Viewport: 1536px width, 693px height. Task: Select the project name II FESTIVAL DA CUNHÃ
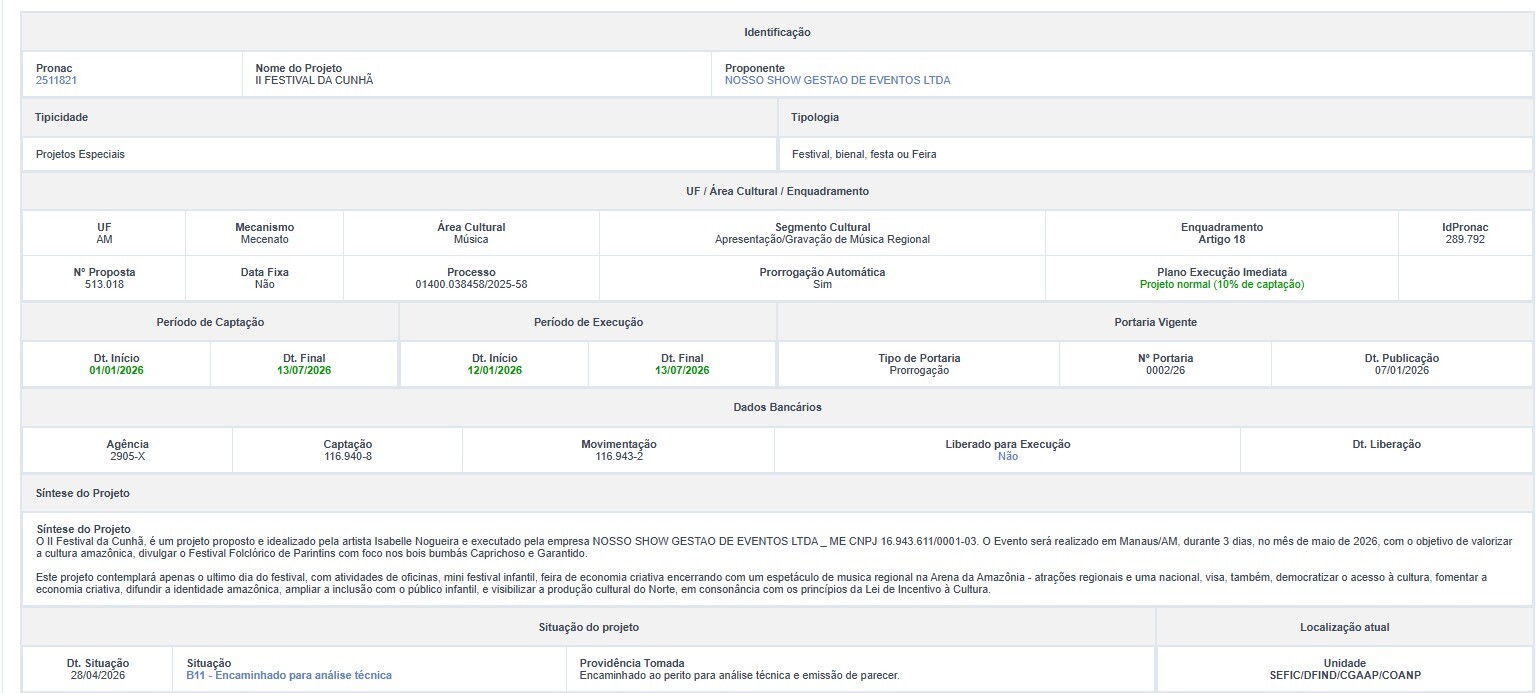tap(314, 80)
